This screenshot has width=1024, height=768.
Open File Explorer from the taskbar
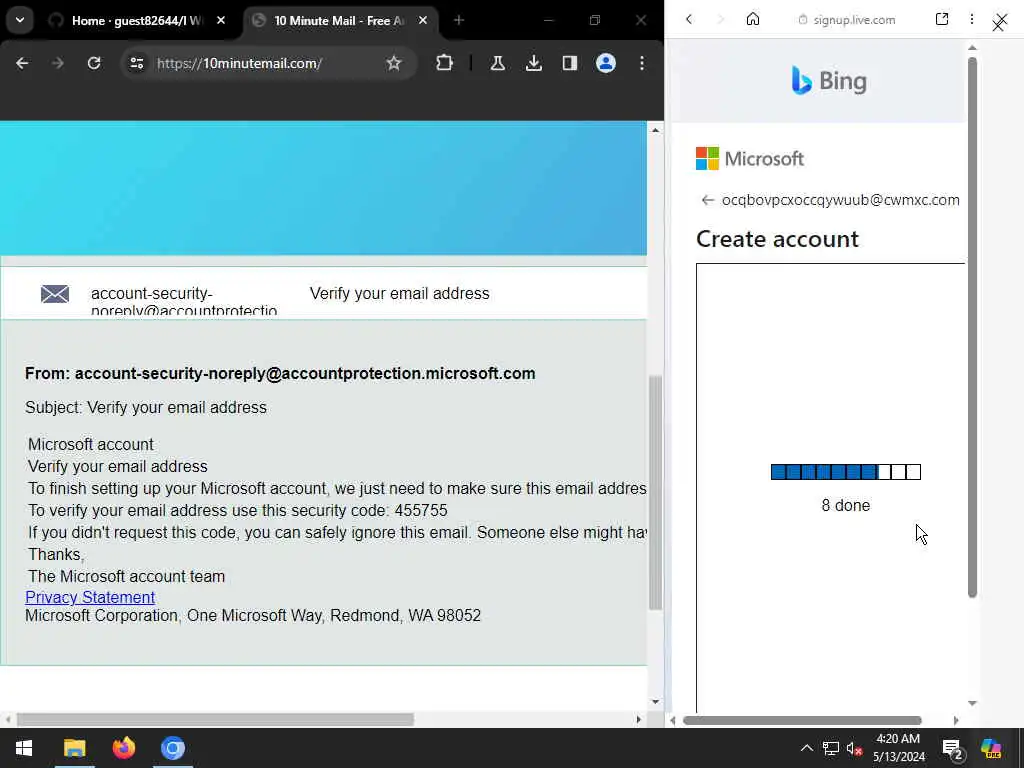[74, 748]
